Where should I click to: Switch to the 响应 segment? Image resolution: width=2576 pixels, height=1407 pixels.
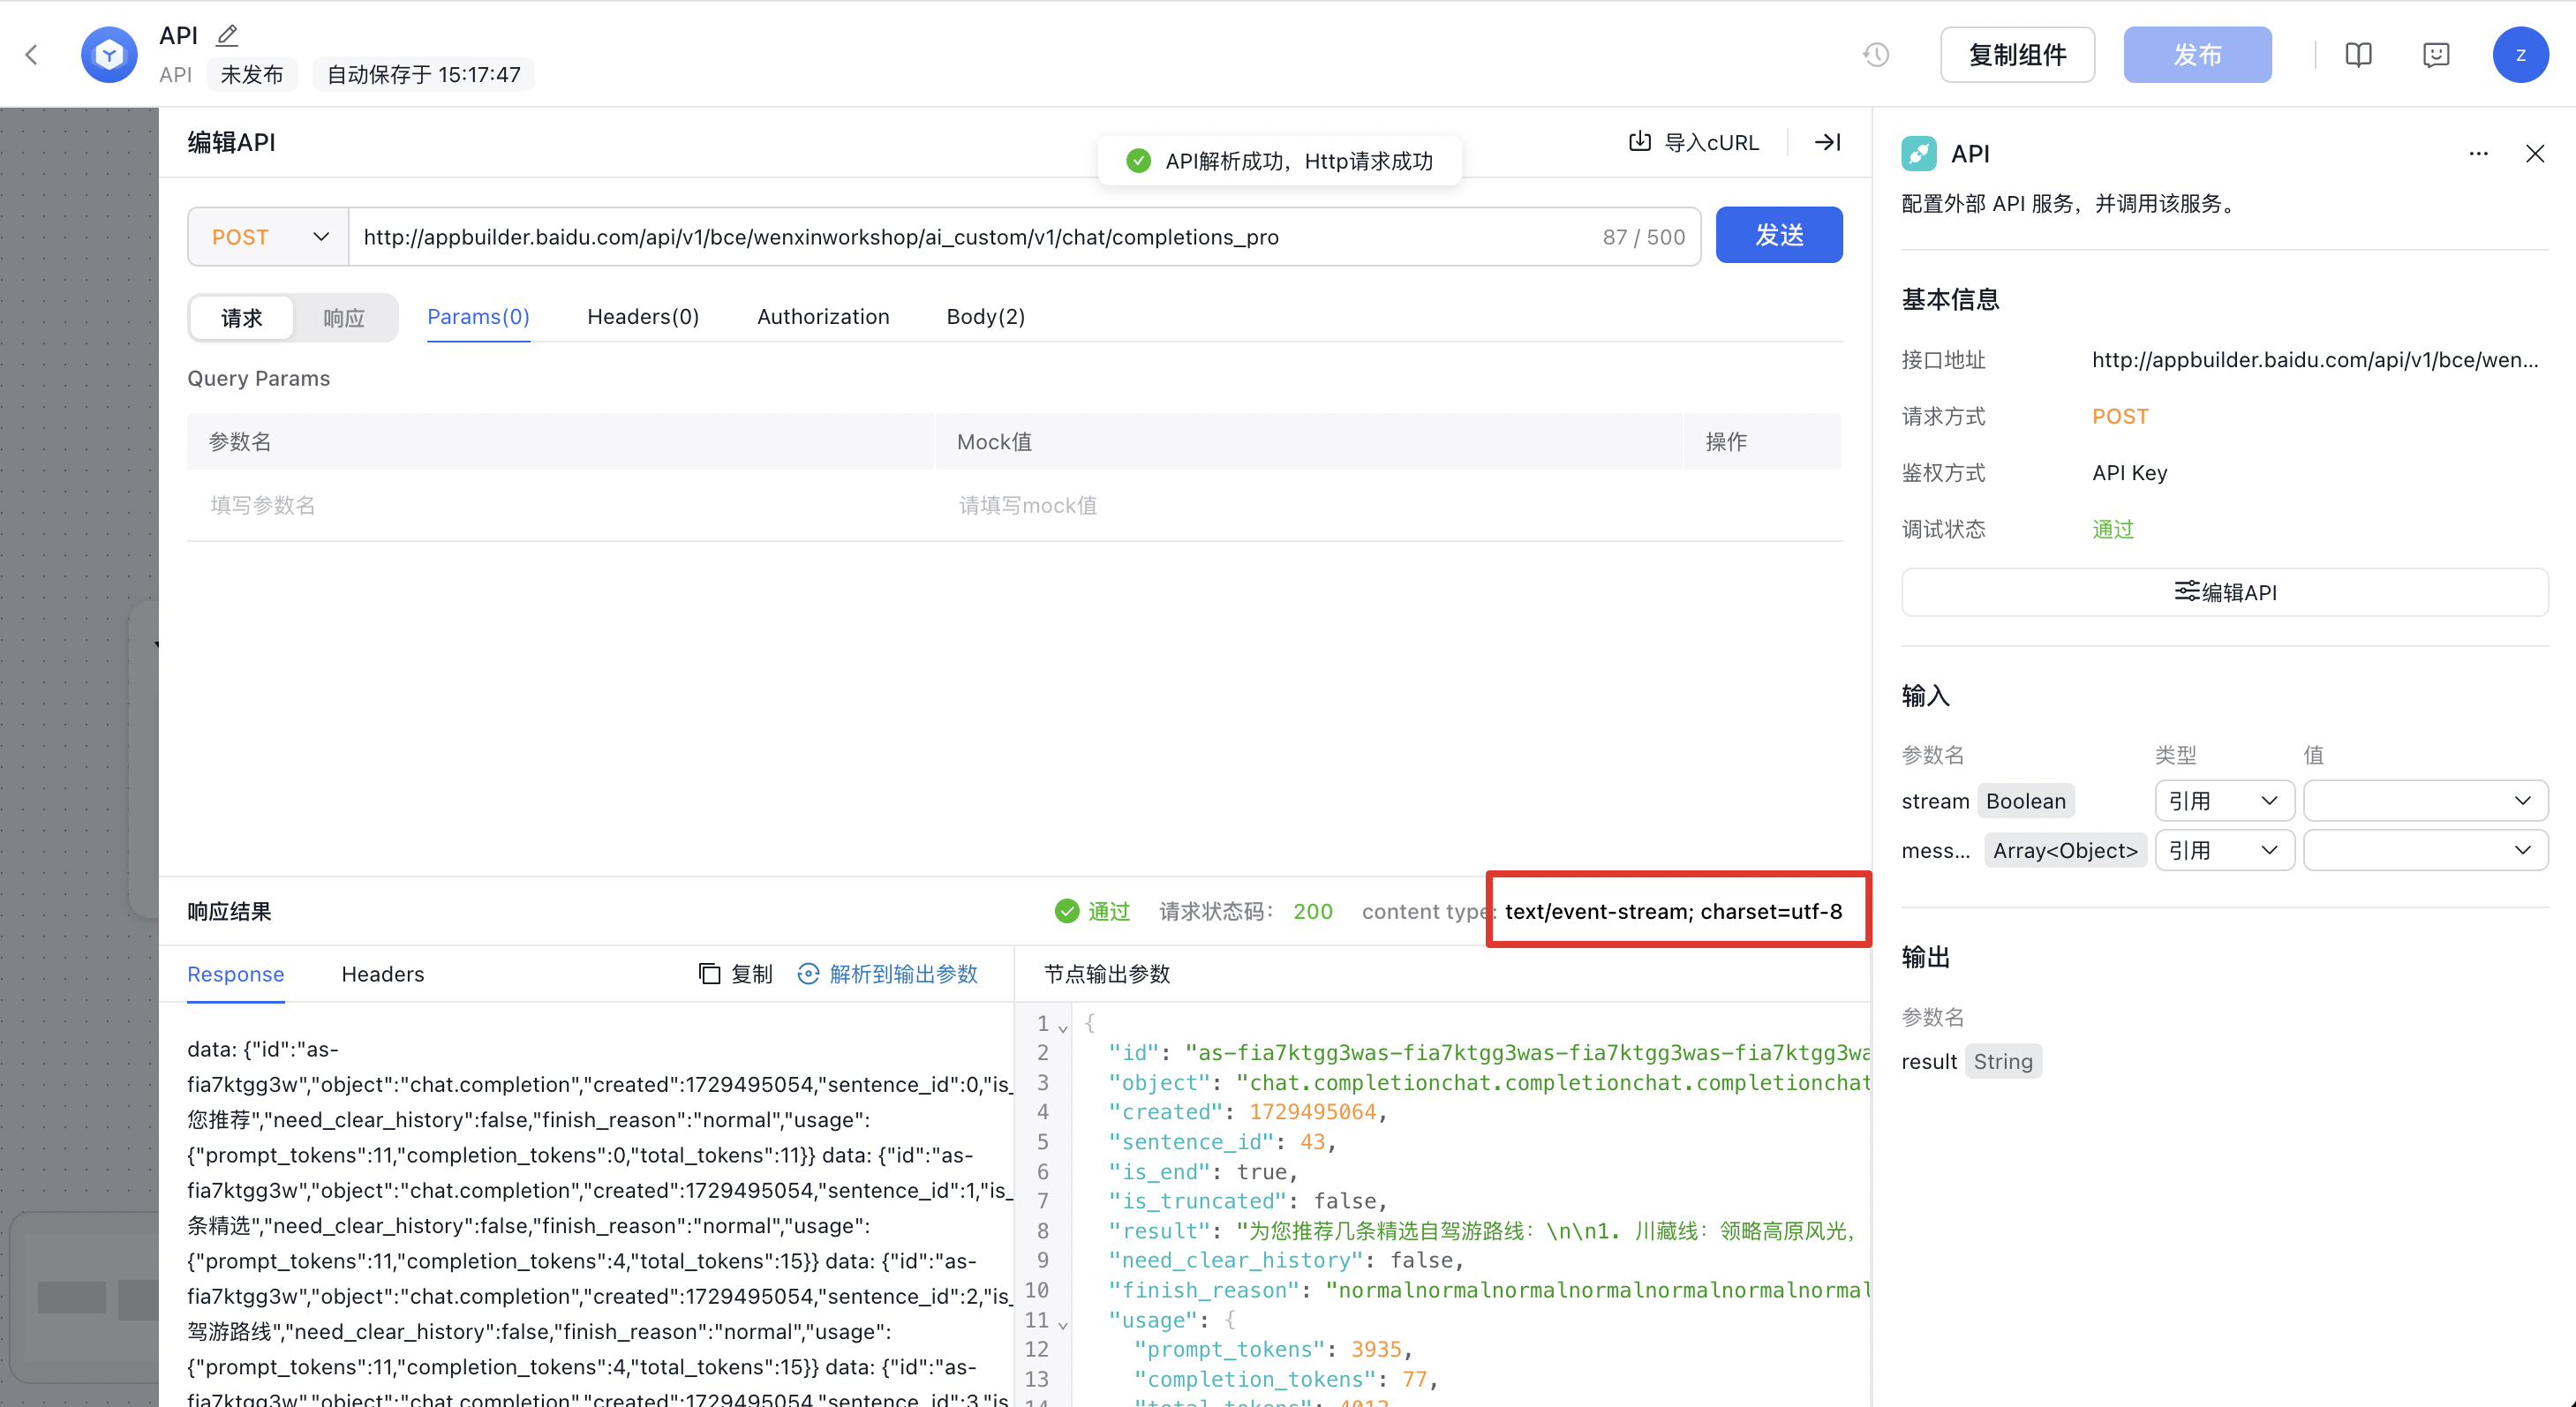tap(344, 317)
